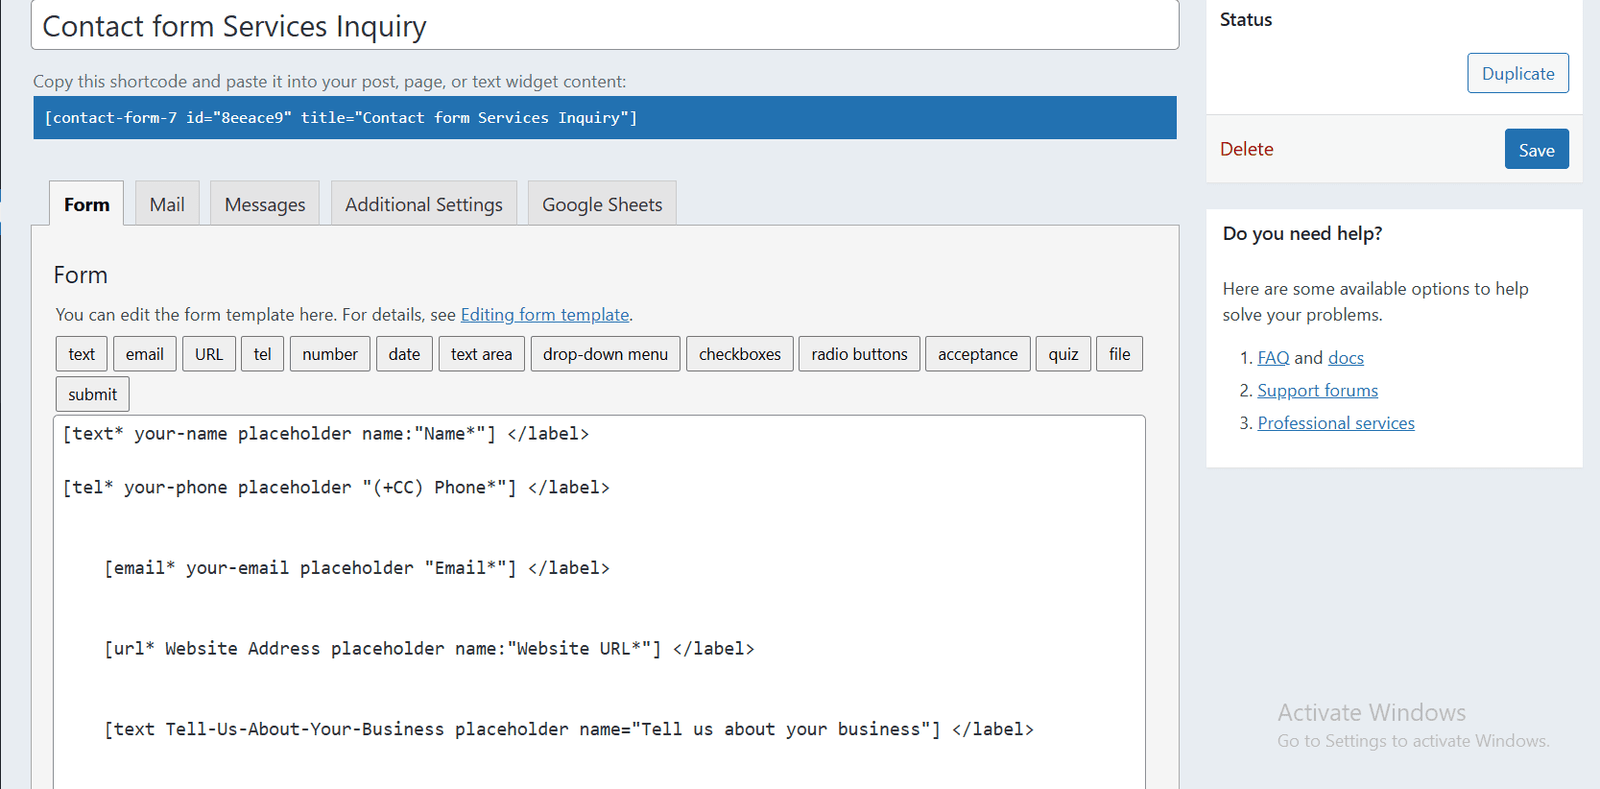Duplicate this contact form

point(1517,73)
